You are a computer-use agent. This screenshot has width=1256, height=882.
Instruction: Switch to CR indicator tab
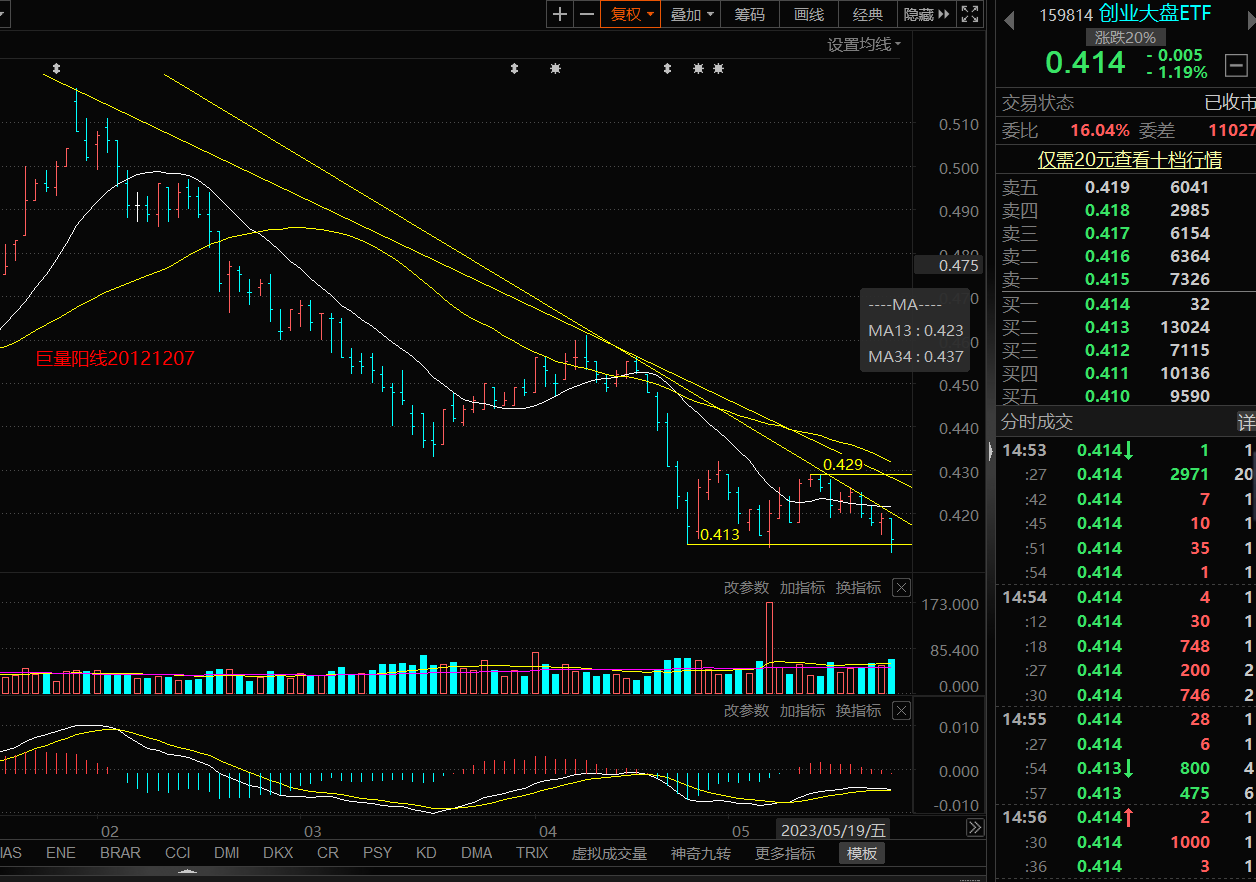[328, 853]
